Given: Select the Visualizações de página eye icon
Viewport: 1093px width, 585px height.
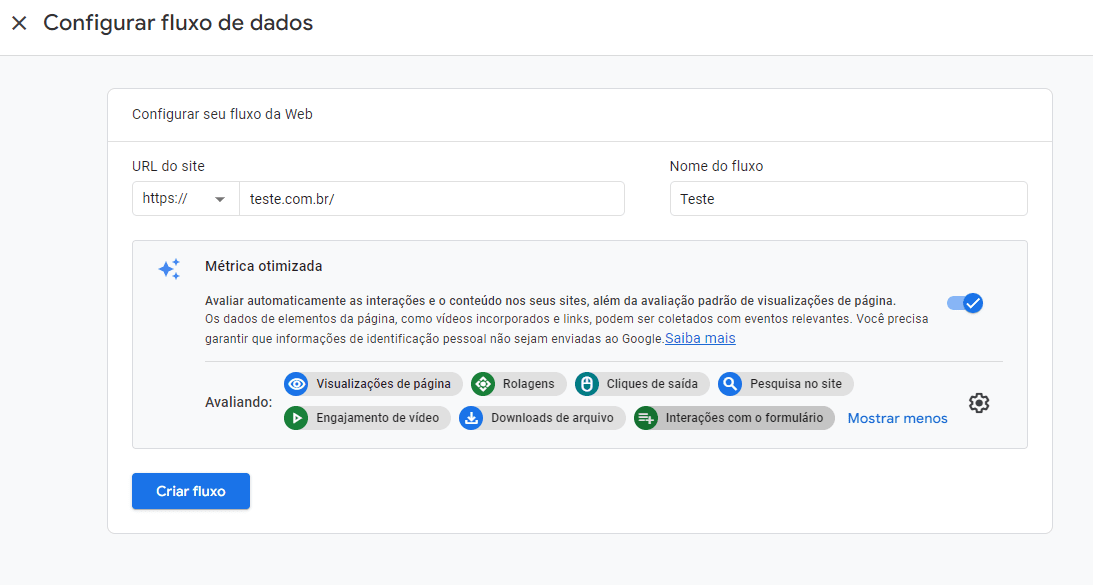Looking at the screenshot, I should pyautogui.click(x=295, y=383).
